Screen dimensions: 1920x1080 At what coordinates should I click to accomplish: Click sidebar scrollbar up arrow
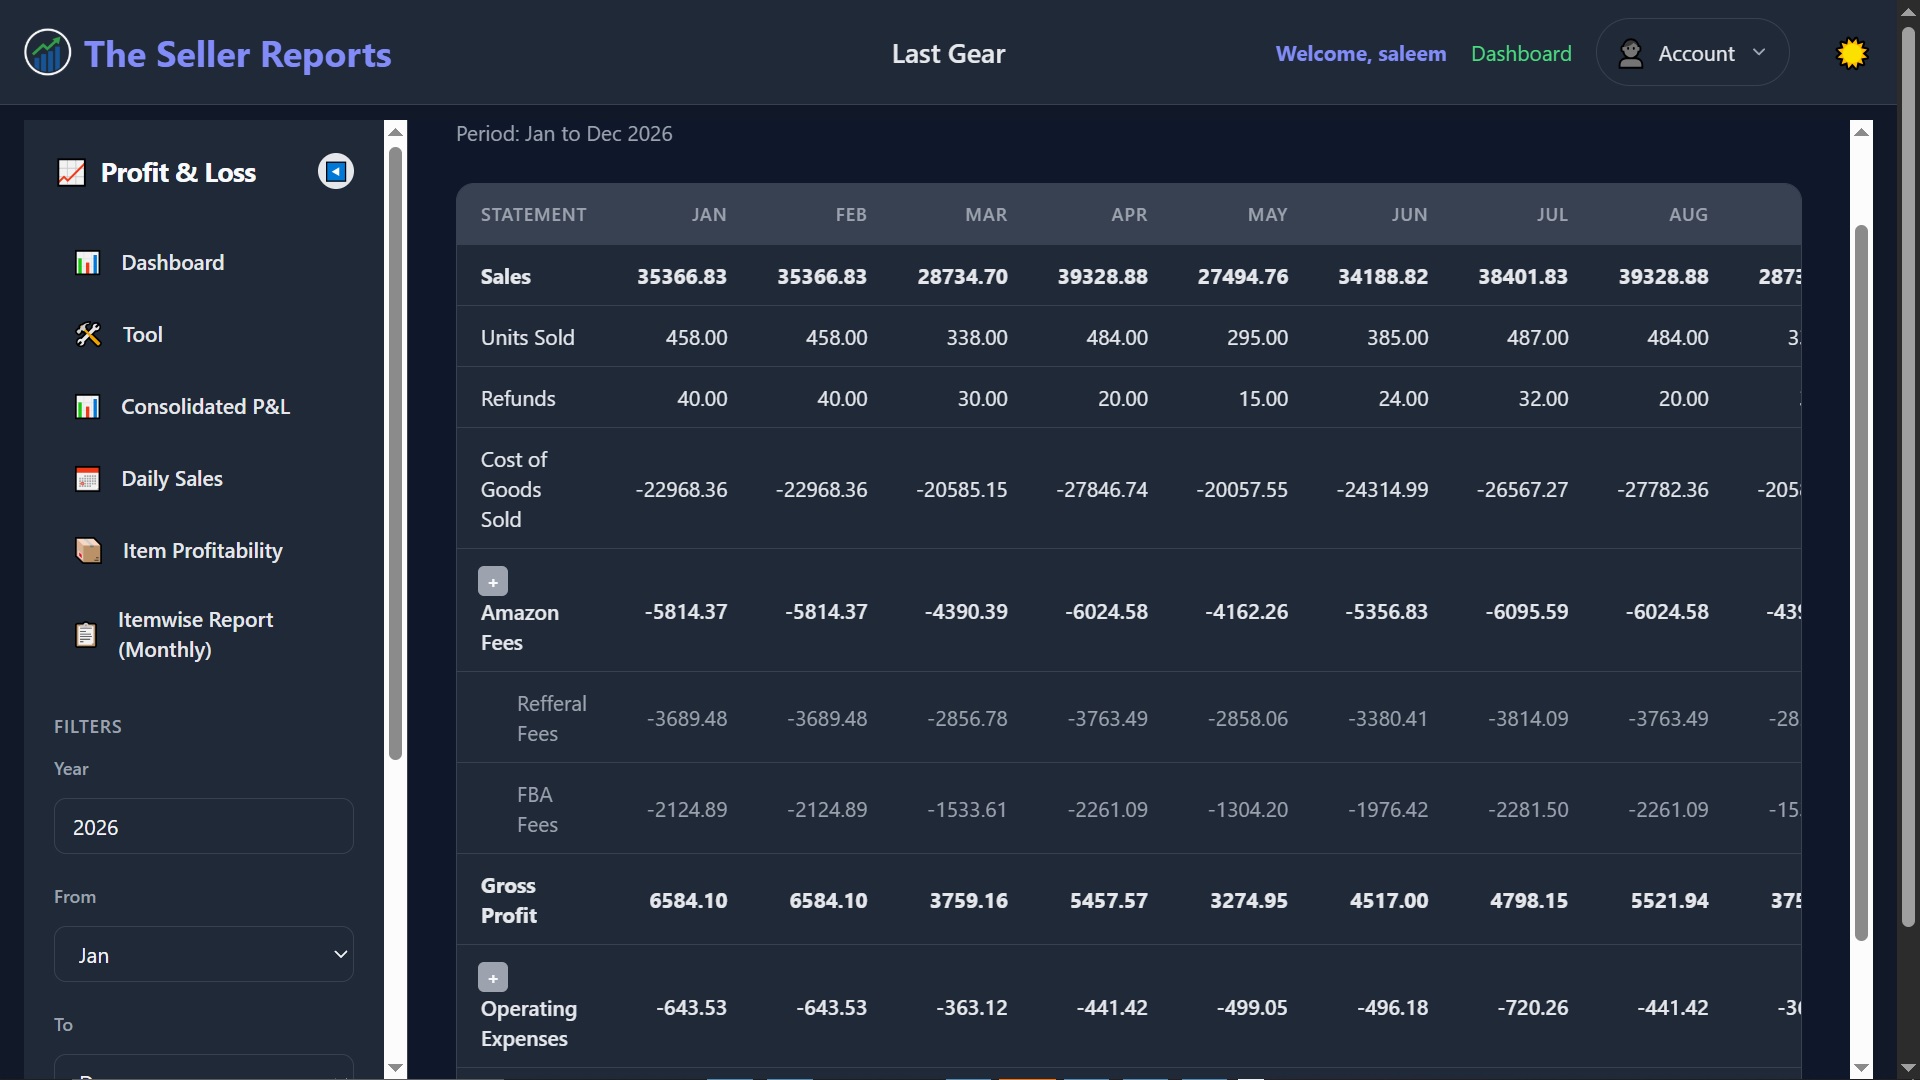(x=396, y=131)
